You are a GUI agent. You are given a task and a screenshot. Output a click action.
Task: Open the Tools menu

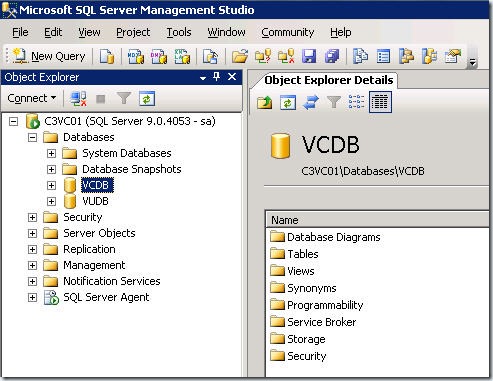tap(179, 32)
